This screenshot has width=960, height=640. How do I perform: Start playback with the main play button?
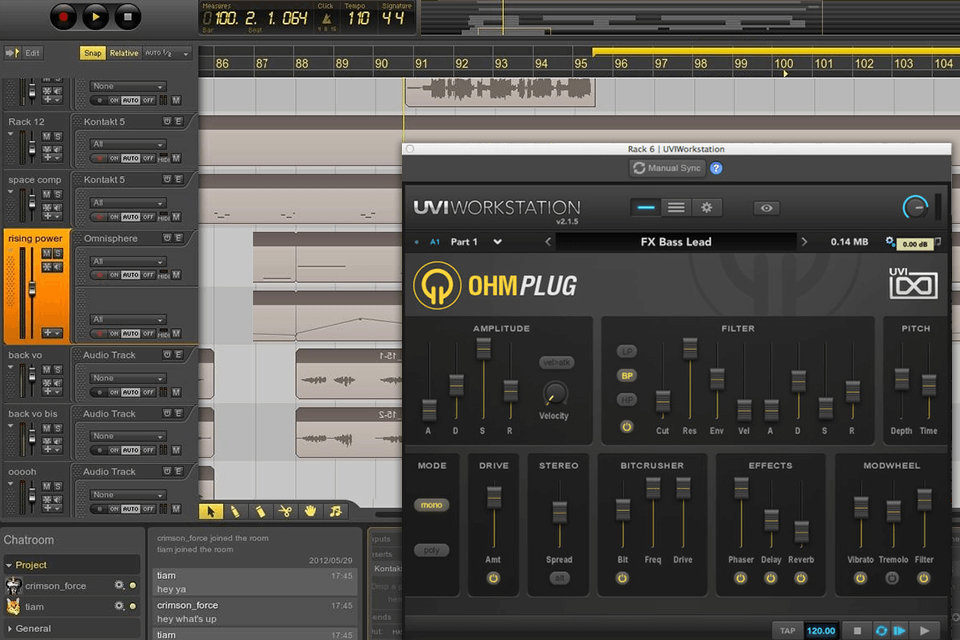tap(95, 17)
